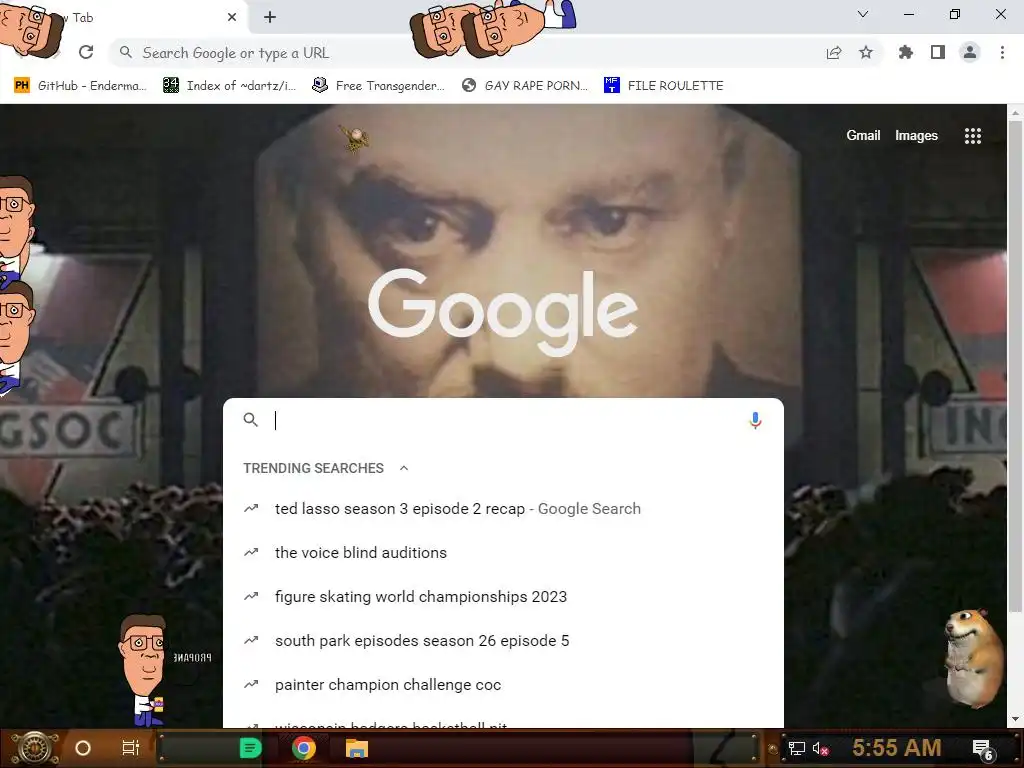Share this page icon in address bar
Viewport: 1024px width, 768px height.
pos(833,53)
